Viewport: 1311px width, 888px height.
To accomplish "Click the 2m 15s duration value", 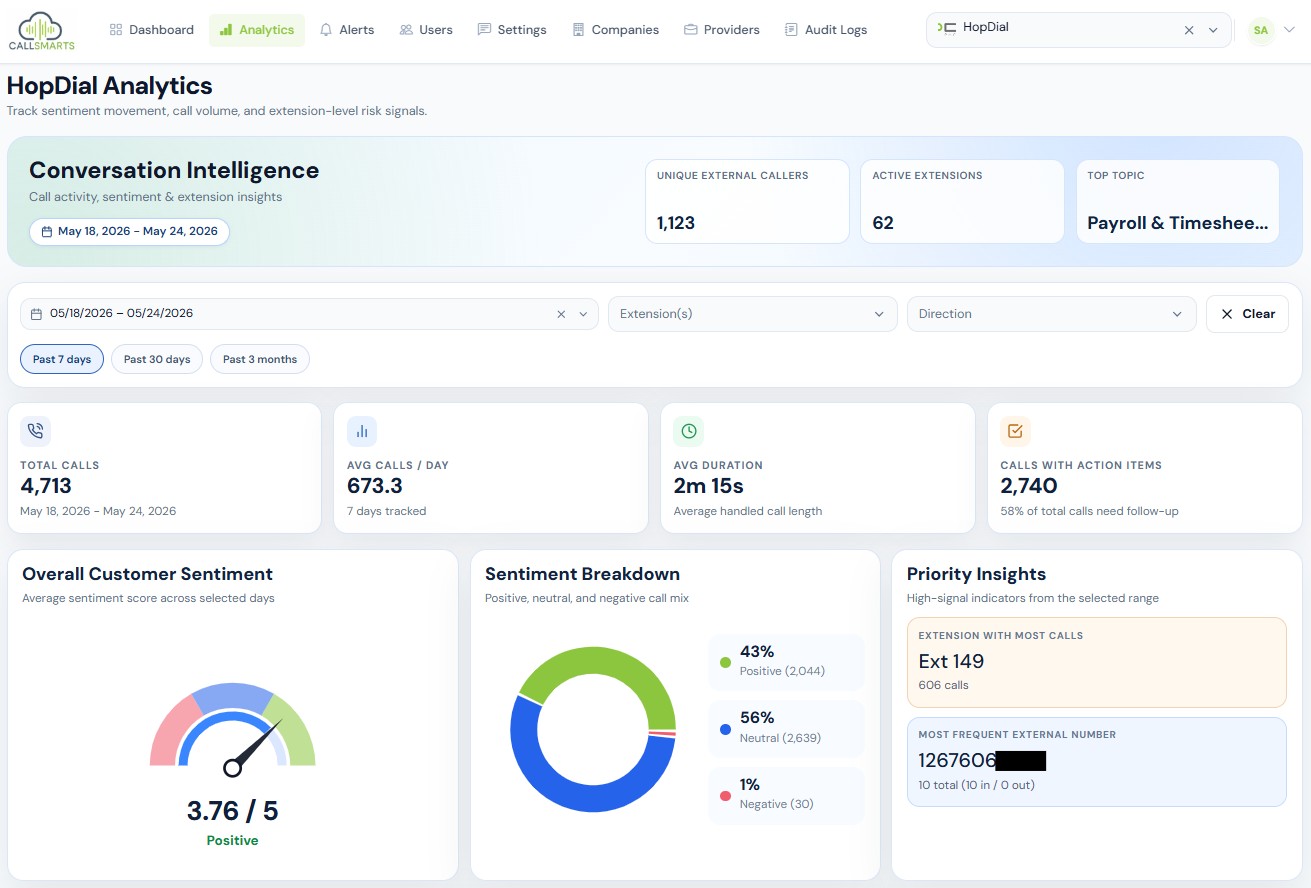I will click(708, 486).
